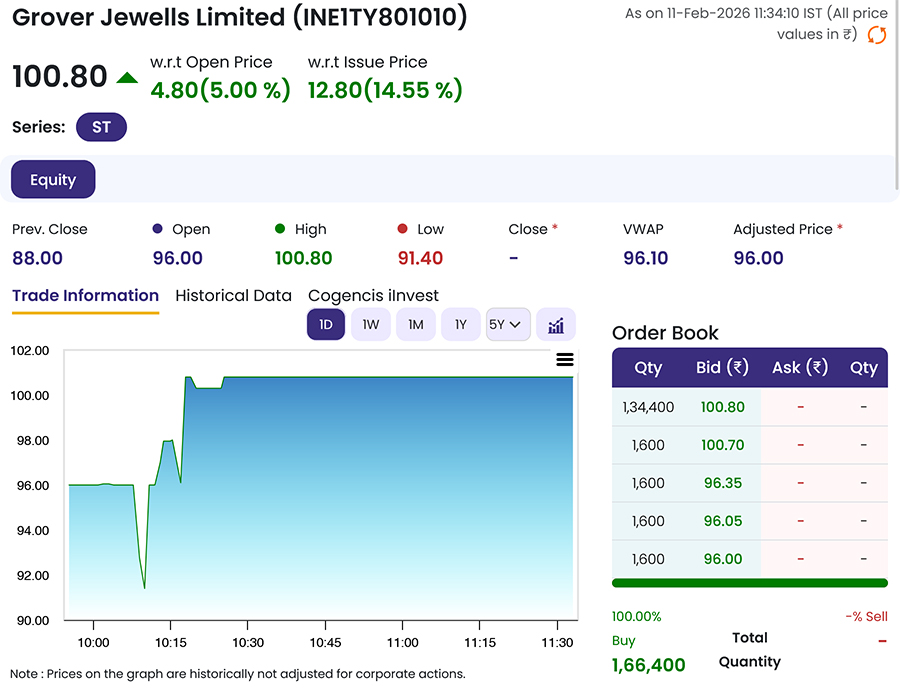The width and height of the screenshot is (900, 692).
Task: Expand the 5Y period dropdown
Action: coord(508,324)
